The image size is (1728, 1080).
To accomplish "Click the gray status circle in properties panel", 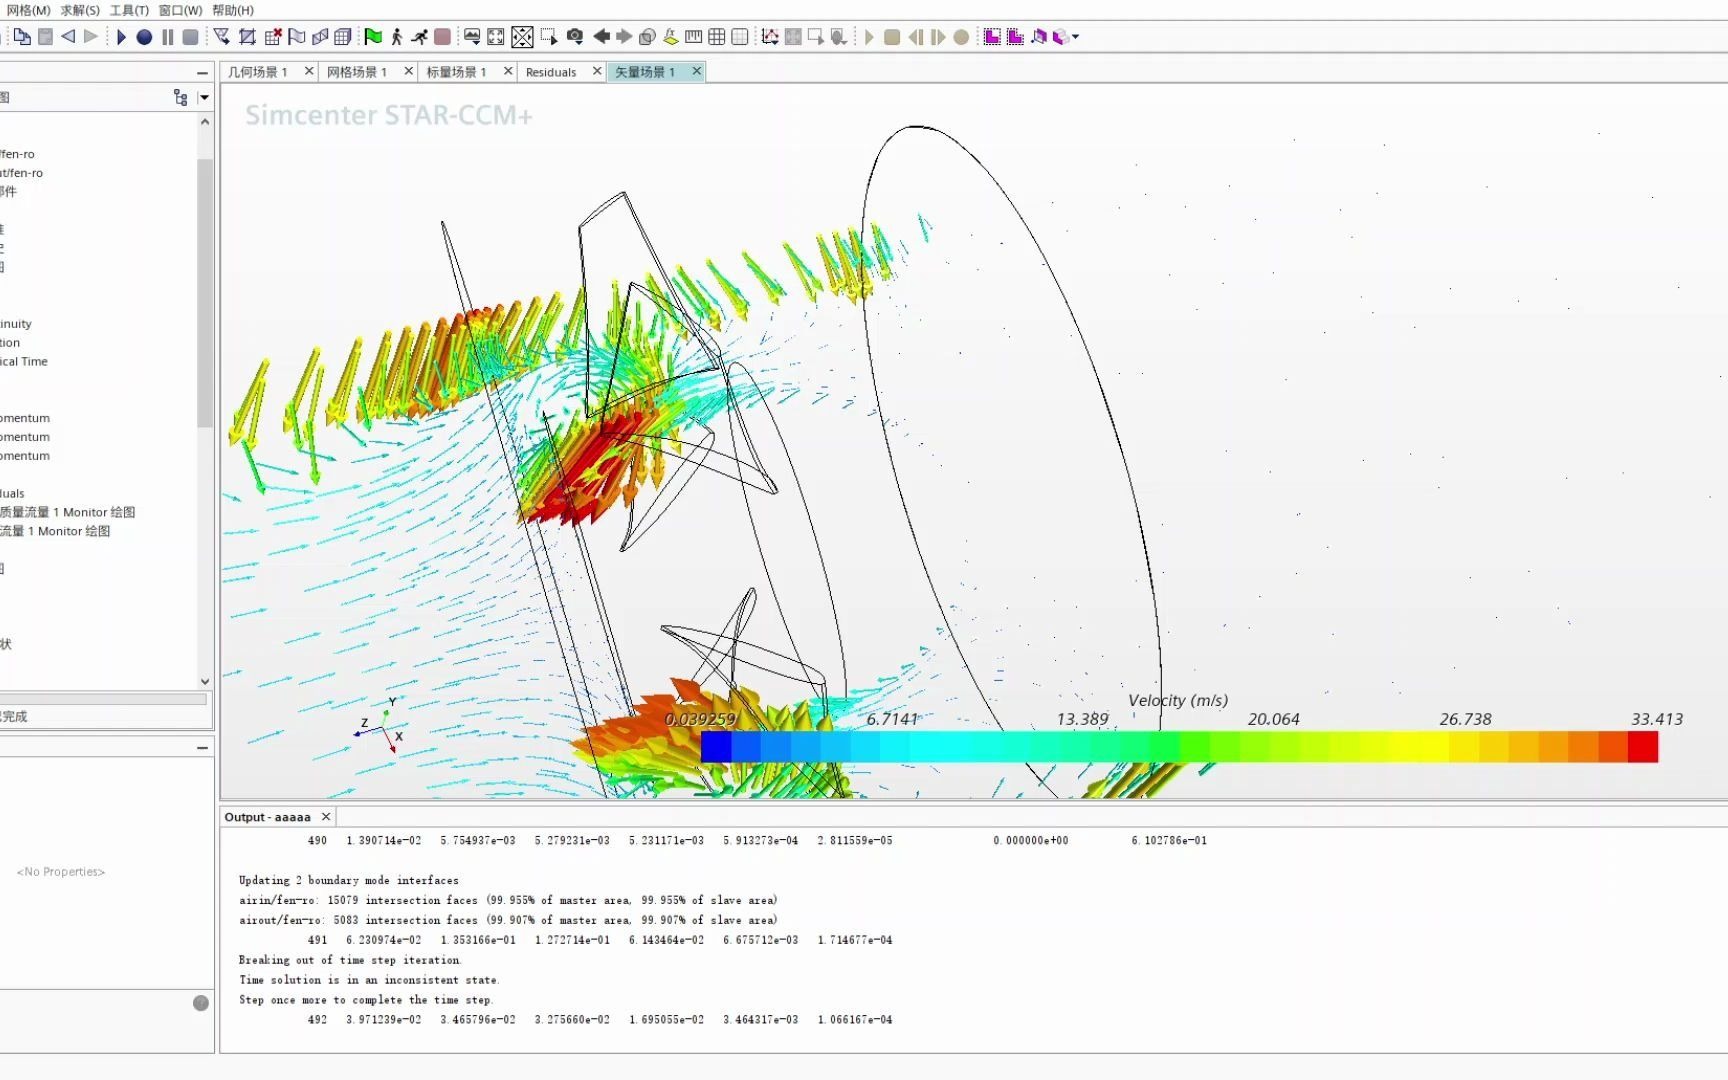I will [x=201, y=1003].
